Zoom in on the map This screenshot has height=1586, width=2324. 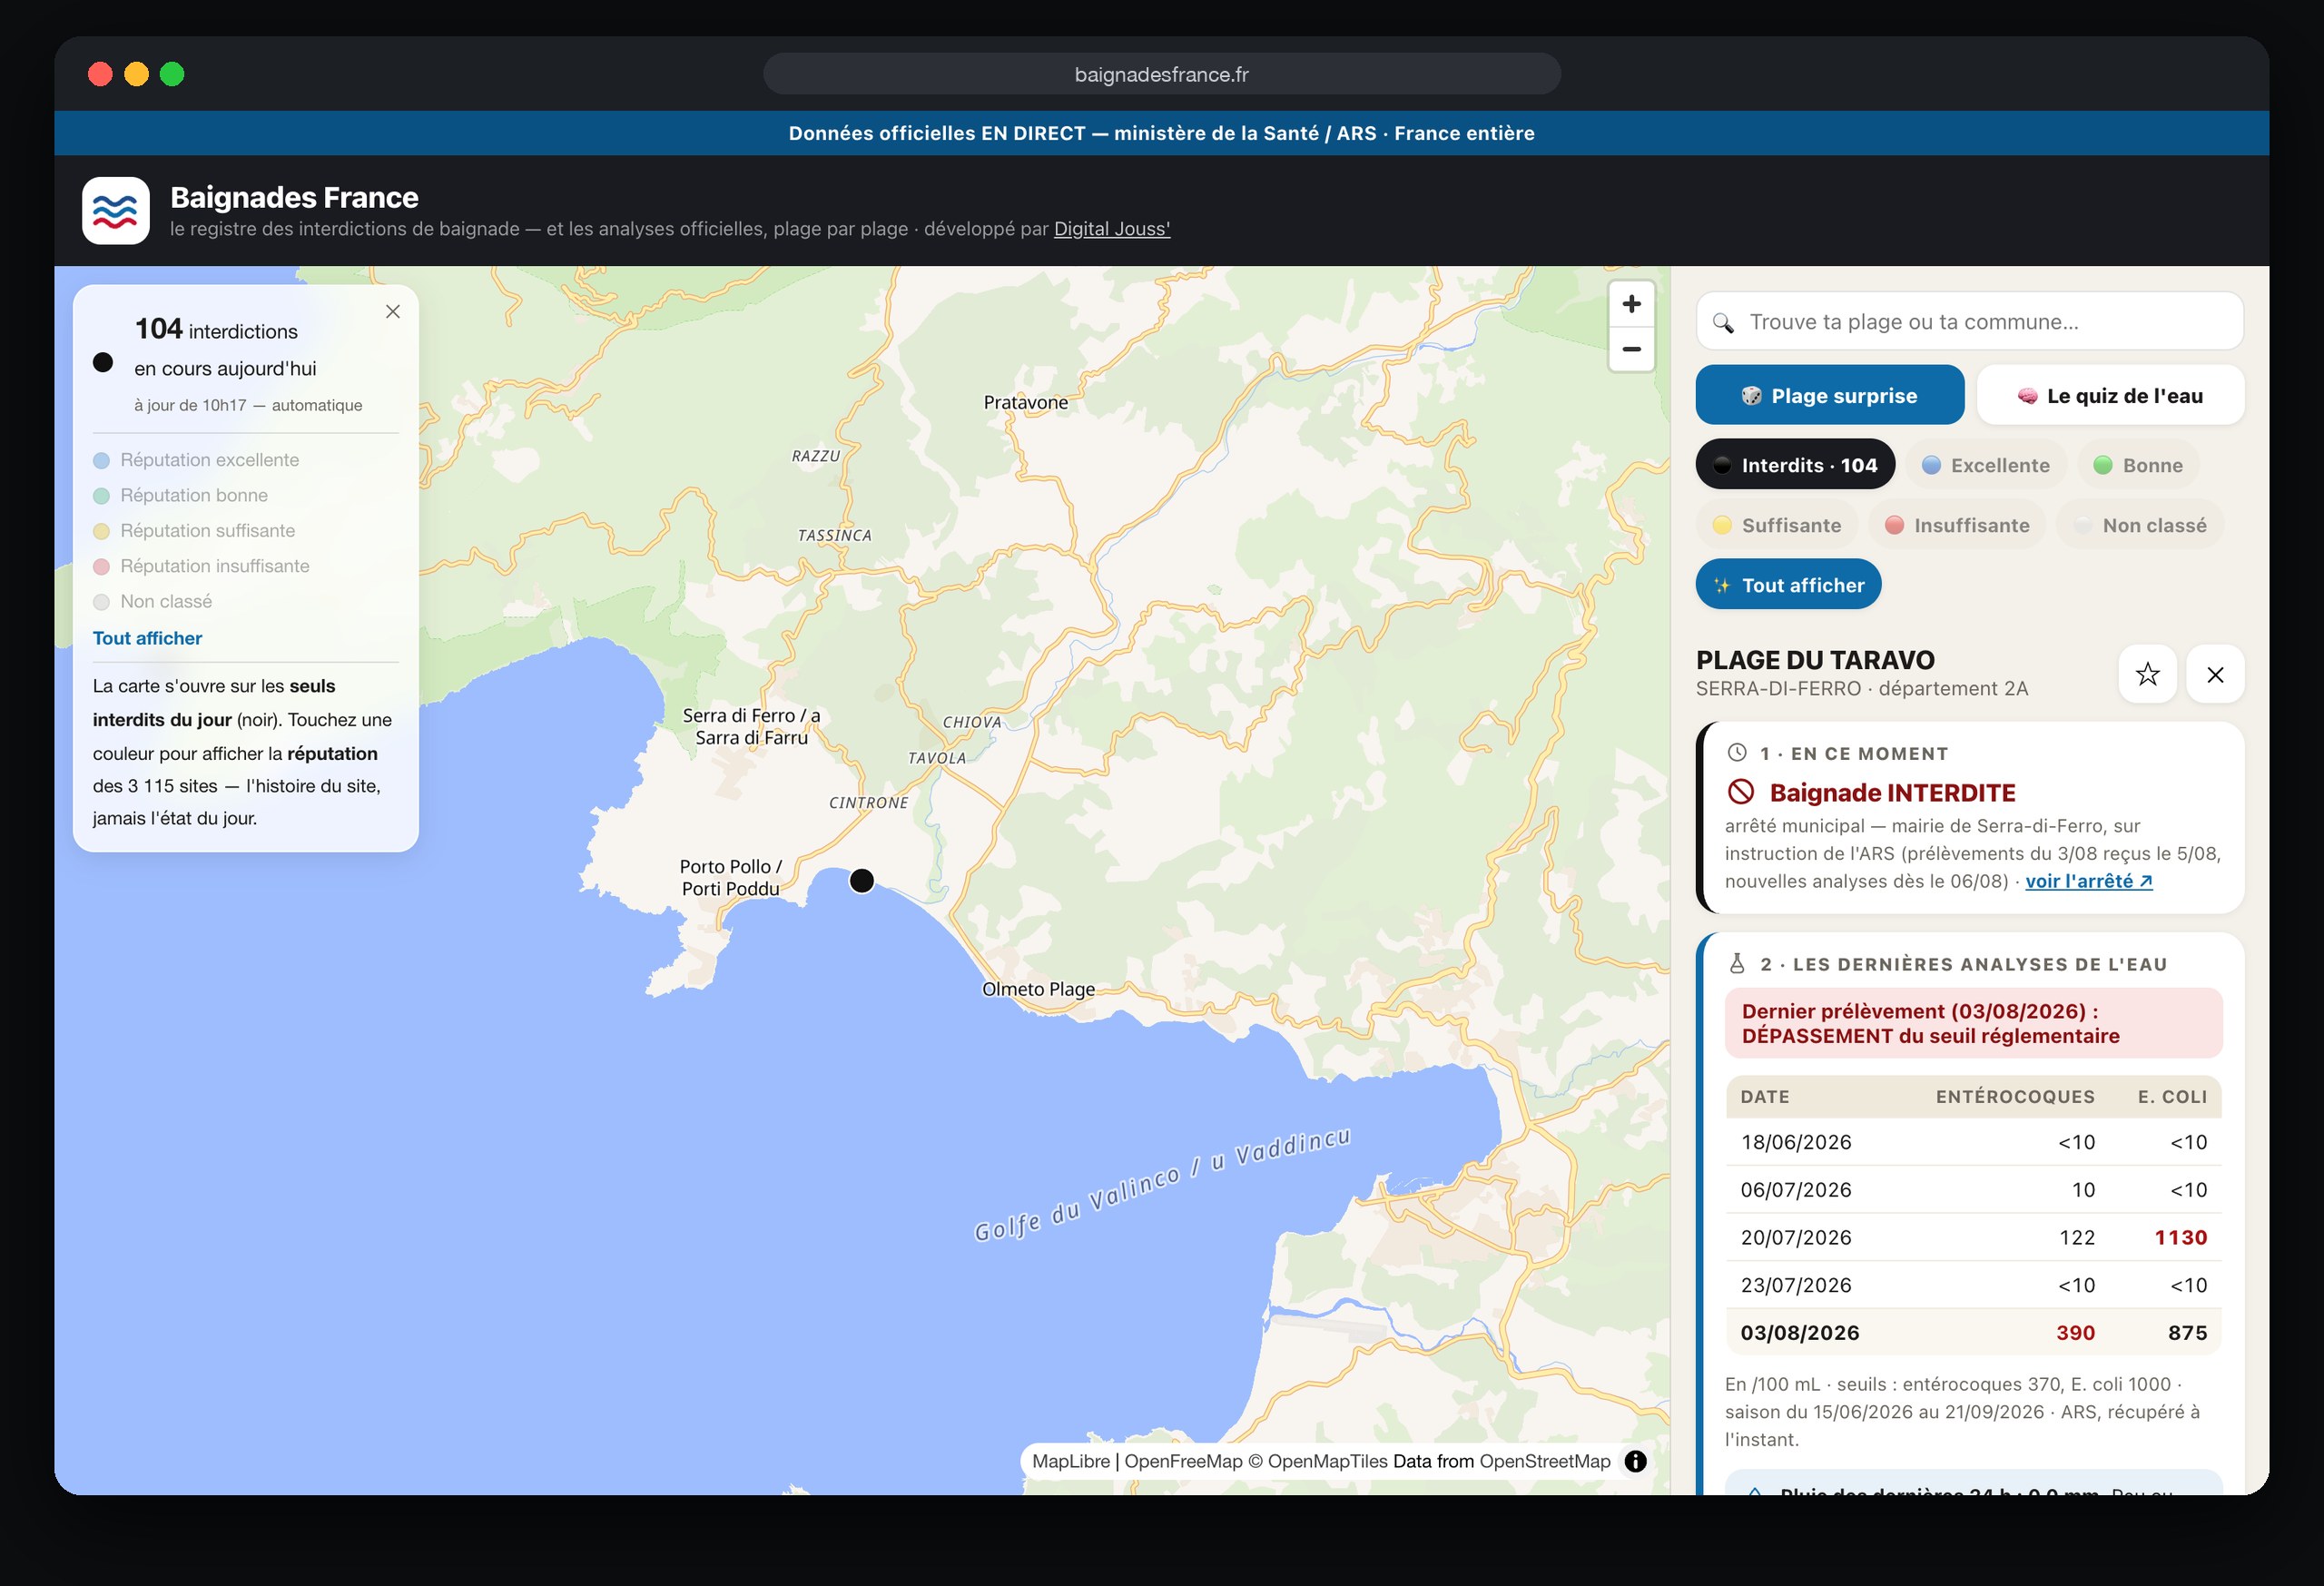1631,304
